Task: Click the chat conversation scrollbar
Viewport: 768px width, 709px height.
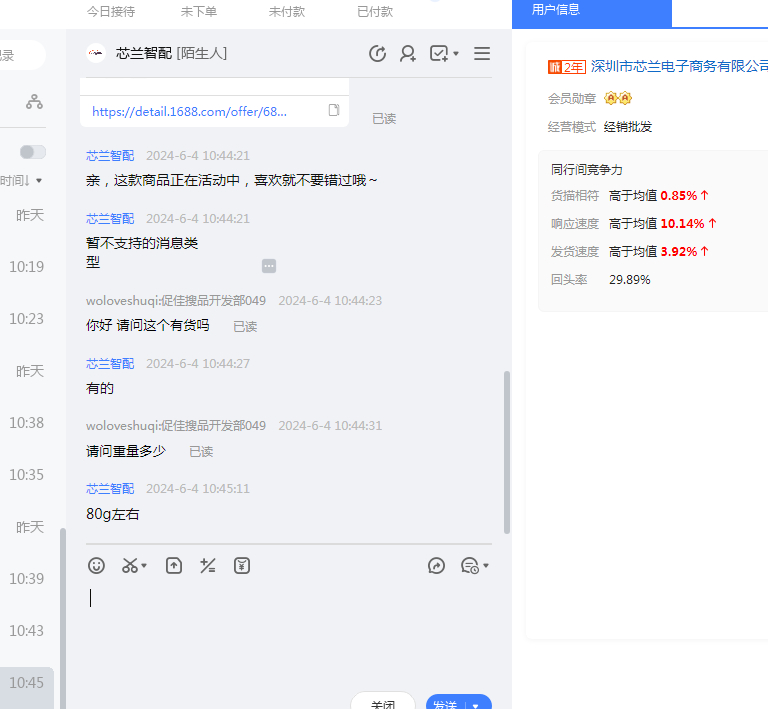Action: coord(507,450)
